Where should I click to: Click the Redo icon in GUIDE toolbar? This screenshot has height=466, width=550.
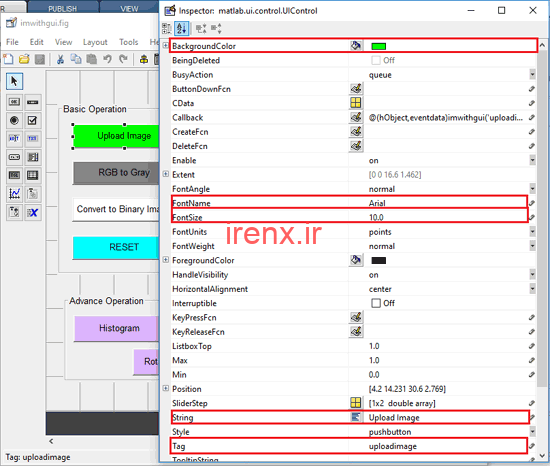[123, 59]
